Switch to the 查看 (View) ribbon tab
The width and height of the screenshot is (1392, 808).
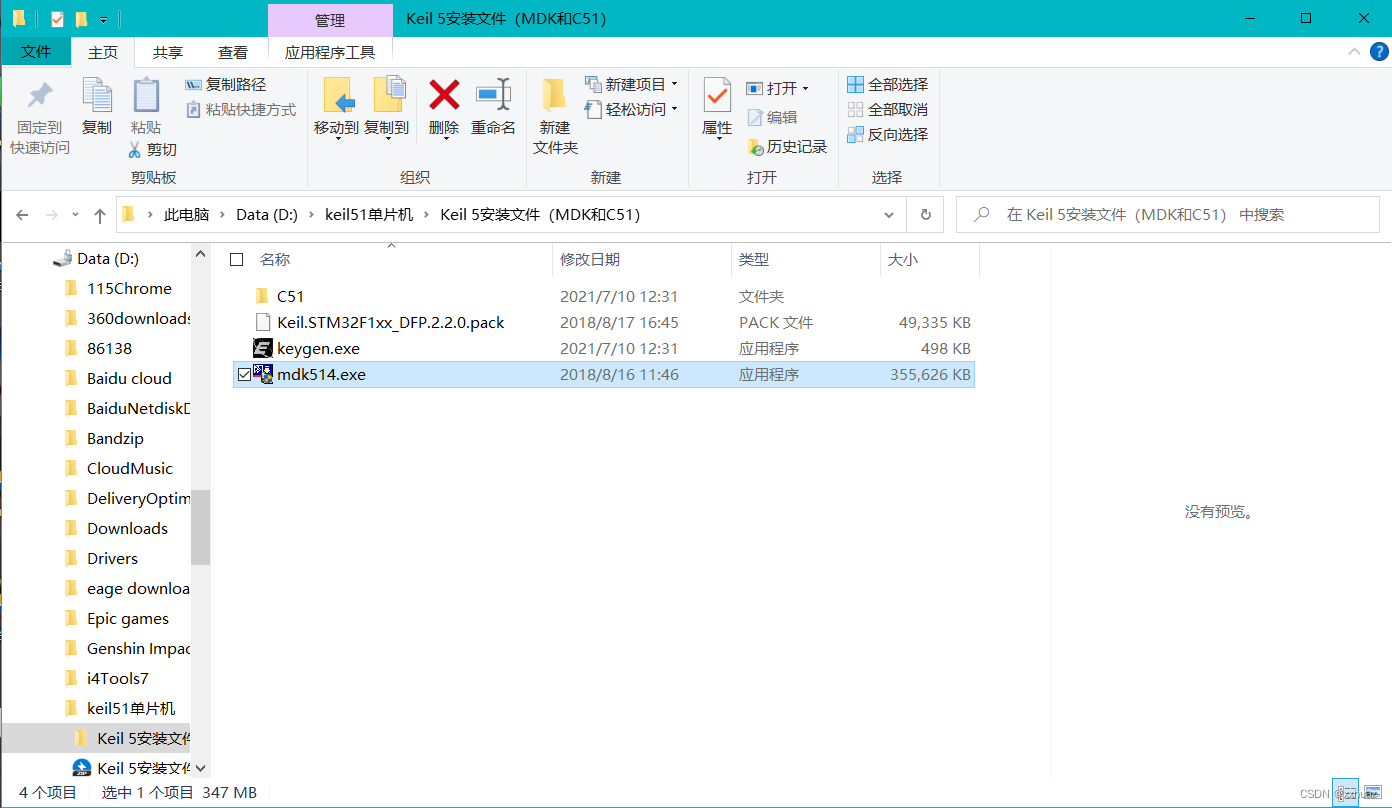coord(232,51)
